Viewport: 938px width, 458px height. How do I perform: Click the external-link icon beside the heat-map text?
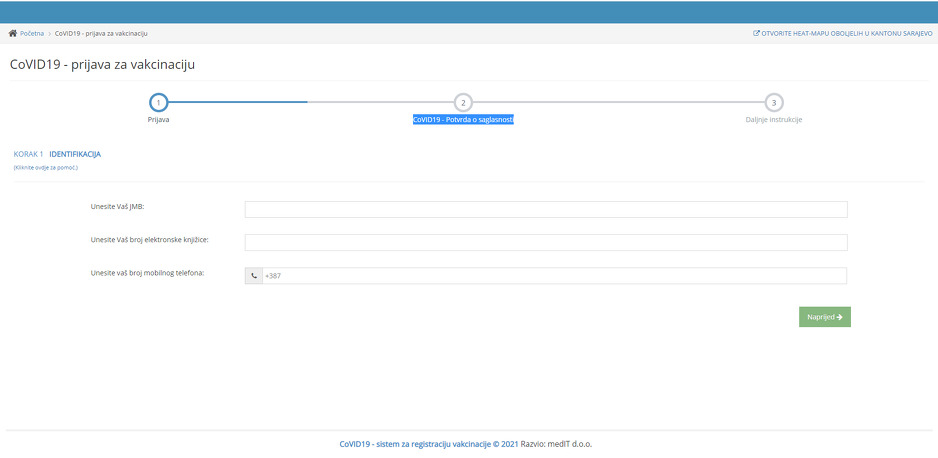pos(756,33)
